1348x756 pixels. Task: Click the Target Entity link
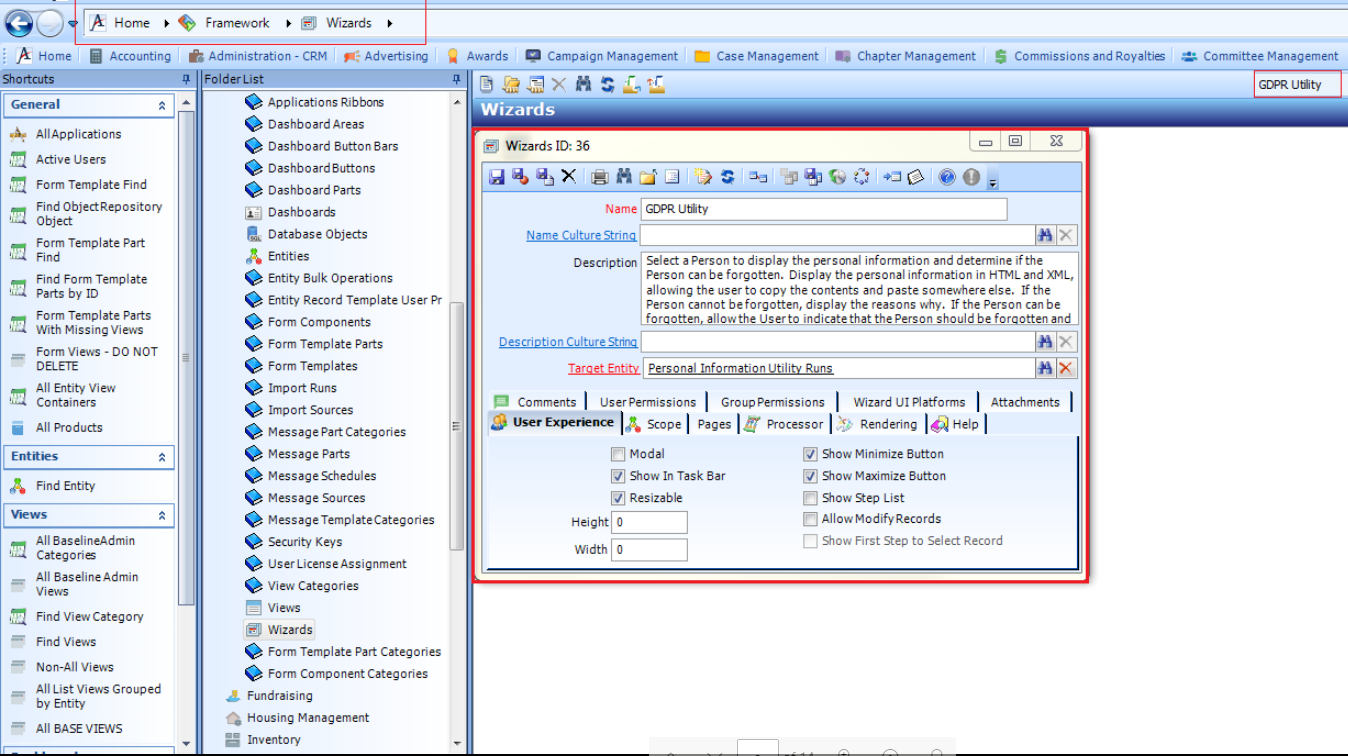coord(603,368)
